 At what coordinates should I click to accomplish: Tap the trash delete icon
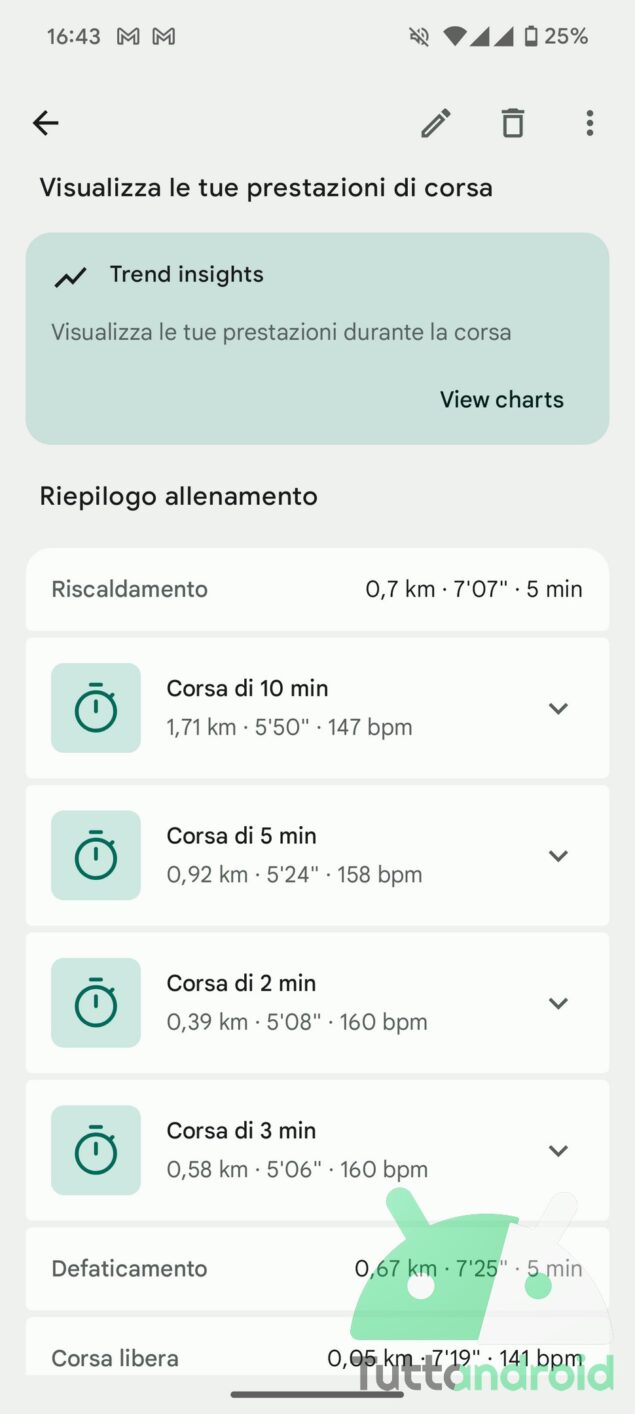[512, 123]
